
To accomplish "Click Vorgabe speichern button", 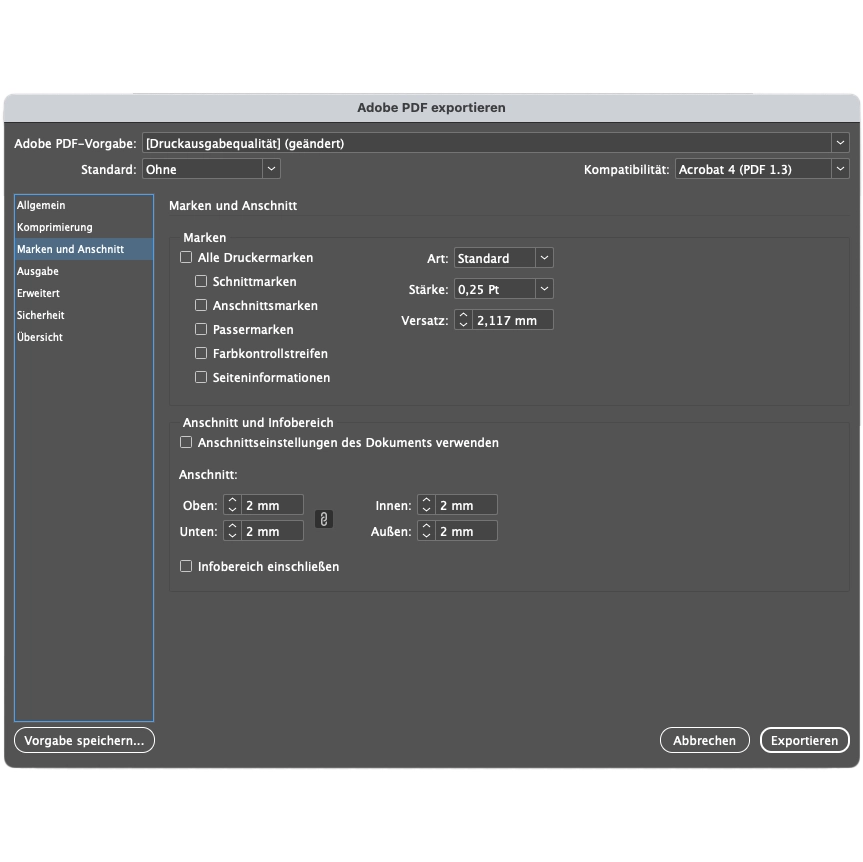I will (x=84, y=740).
